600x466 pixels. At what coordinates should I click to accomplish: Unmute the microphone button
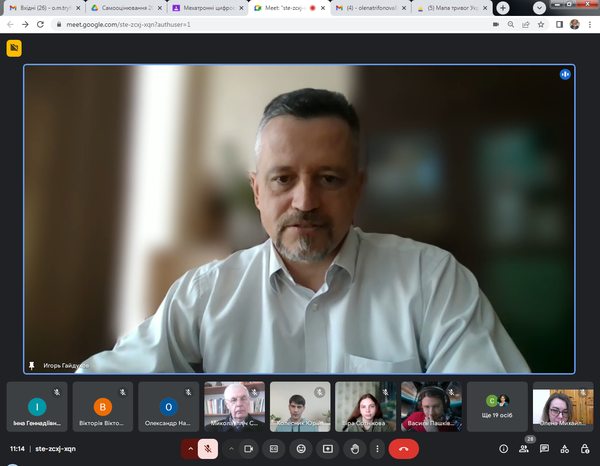point(208,449)
